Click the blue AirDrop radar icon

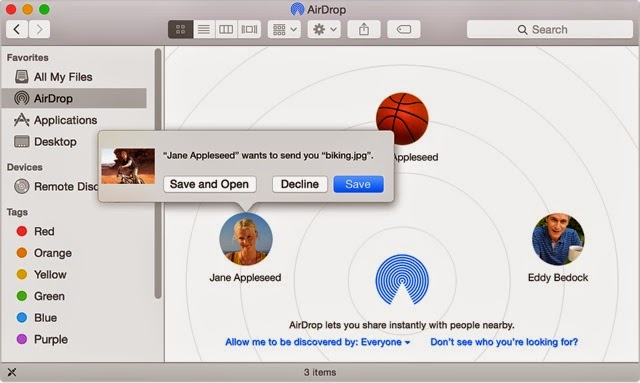(402, 280)
